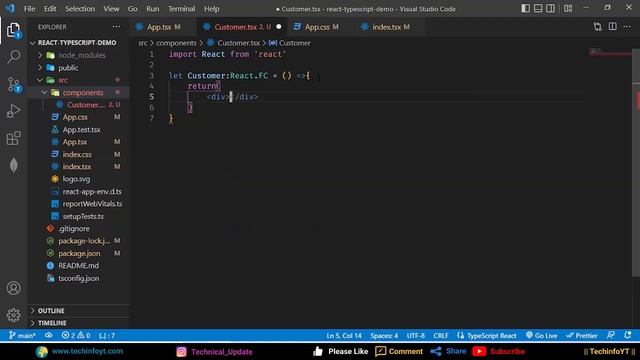Switch to the App.tsx editor tab
The image size is (640, 360).
(x=163, y=27)
